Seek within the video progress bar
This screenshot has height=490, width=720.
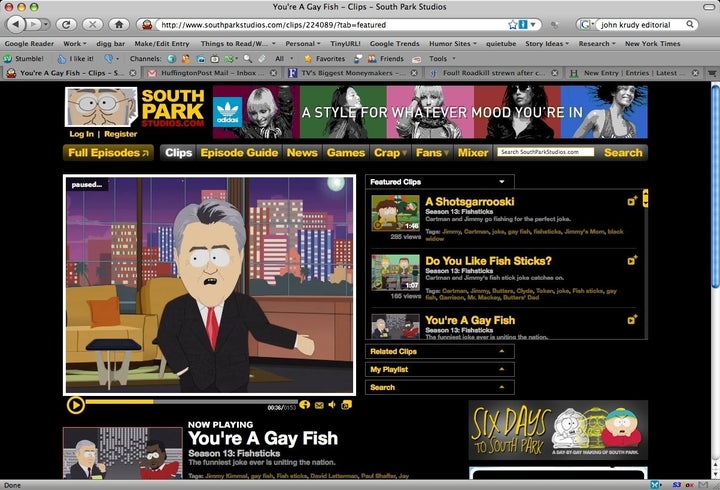tap(192, 402)
